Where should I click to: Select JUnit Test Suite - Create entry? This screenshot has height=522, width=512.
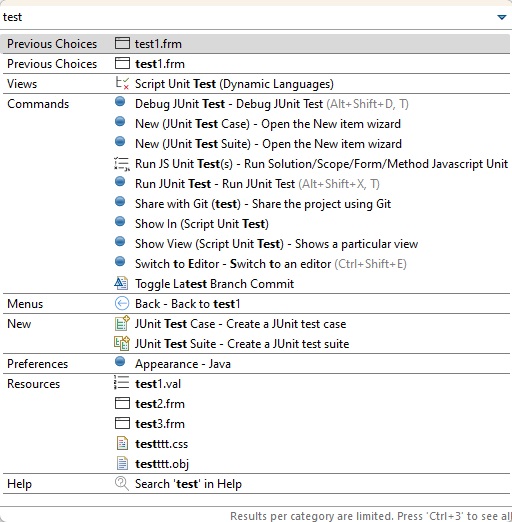[242, 344]
